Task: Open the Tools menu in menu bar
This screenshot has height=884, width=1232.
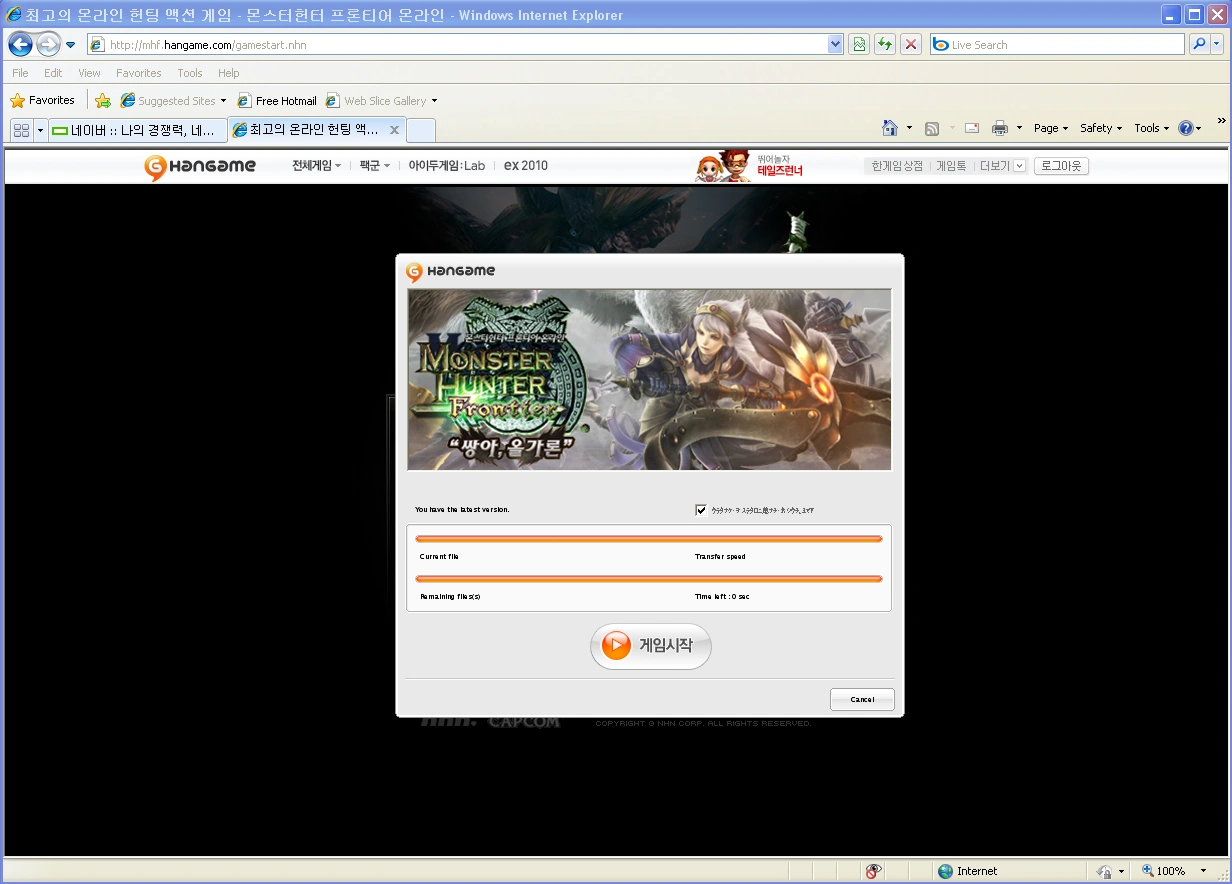Action: [190, 73]
